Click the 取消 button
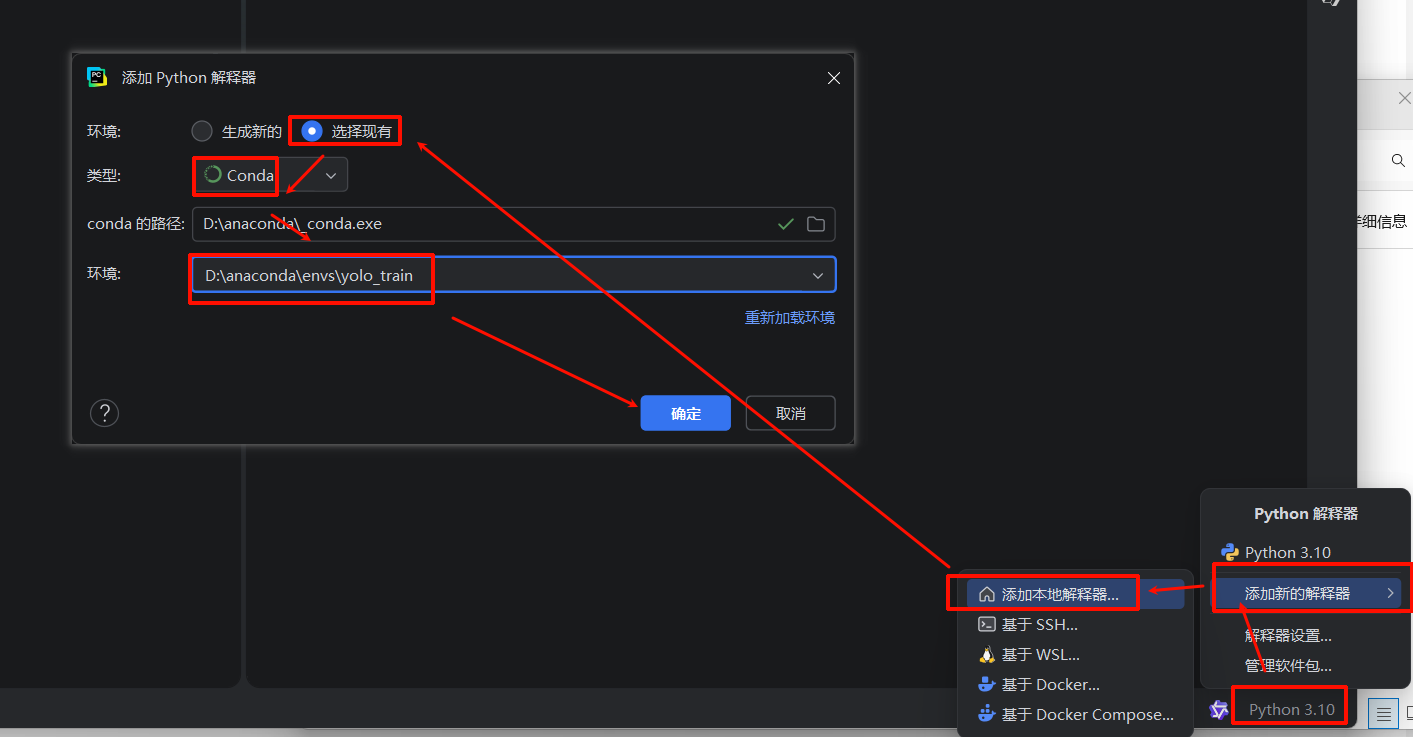 pyautogui.click(x=790, y=413)
